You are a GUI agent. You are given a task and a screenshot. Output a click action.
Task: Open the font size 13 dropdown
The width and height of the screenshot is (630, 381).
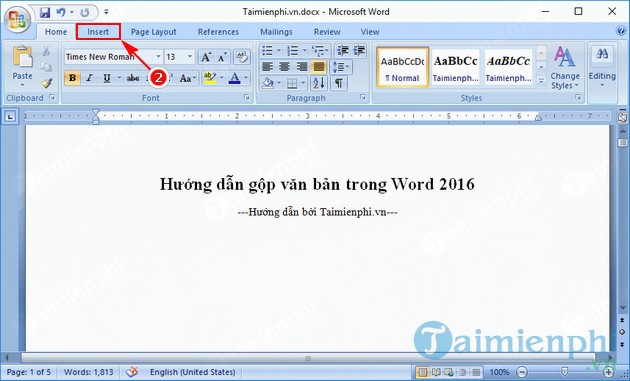pos(190,57)
